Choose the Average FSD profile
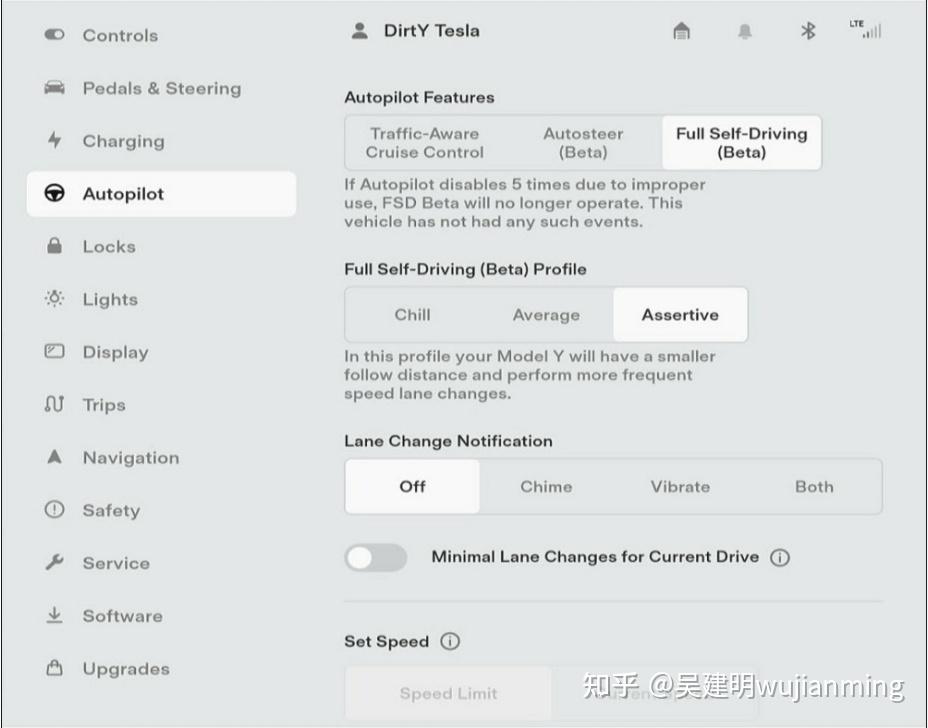 click(x=546, y=315)
